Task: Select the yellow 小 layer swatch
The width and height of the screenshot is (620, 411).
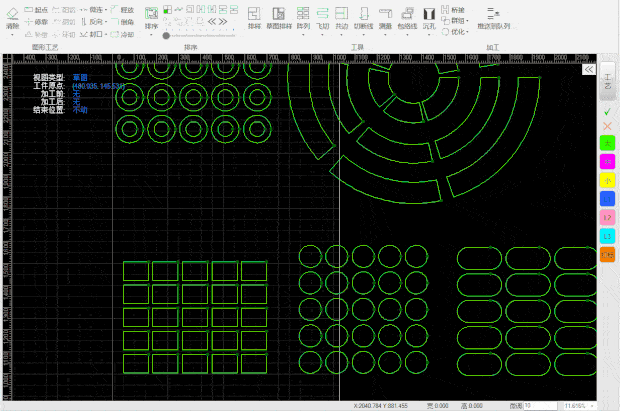Action: coord(607,180)
